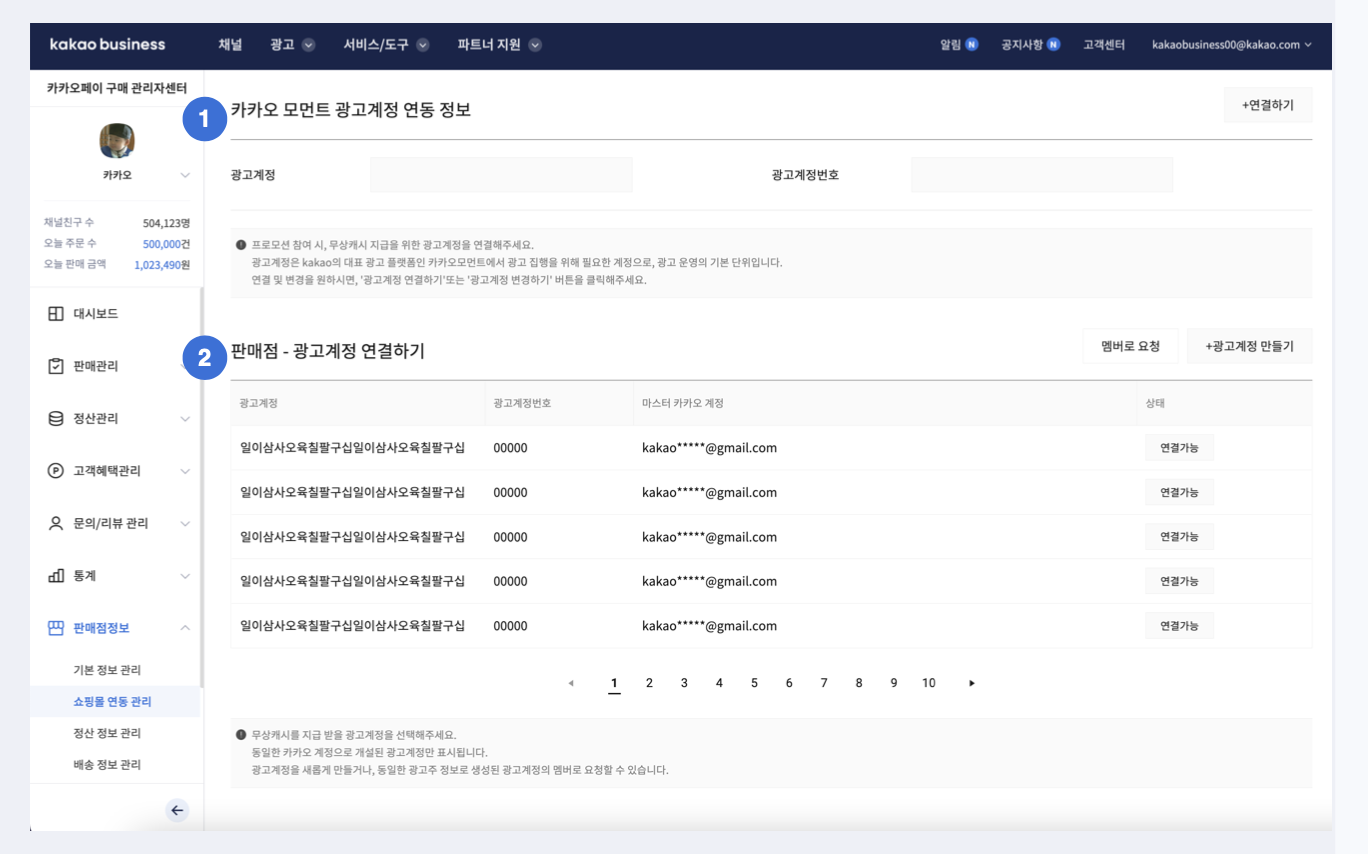The height and width of the screenshot is (854, 1368).
Task: Expand the 카카오 profile chevron
Action: click(x=185, y=175)
